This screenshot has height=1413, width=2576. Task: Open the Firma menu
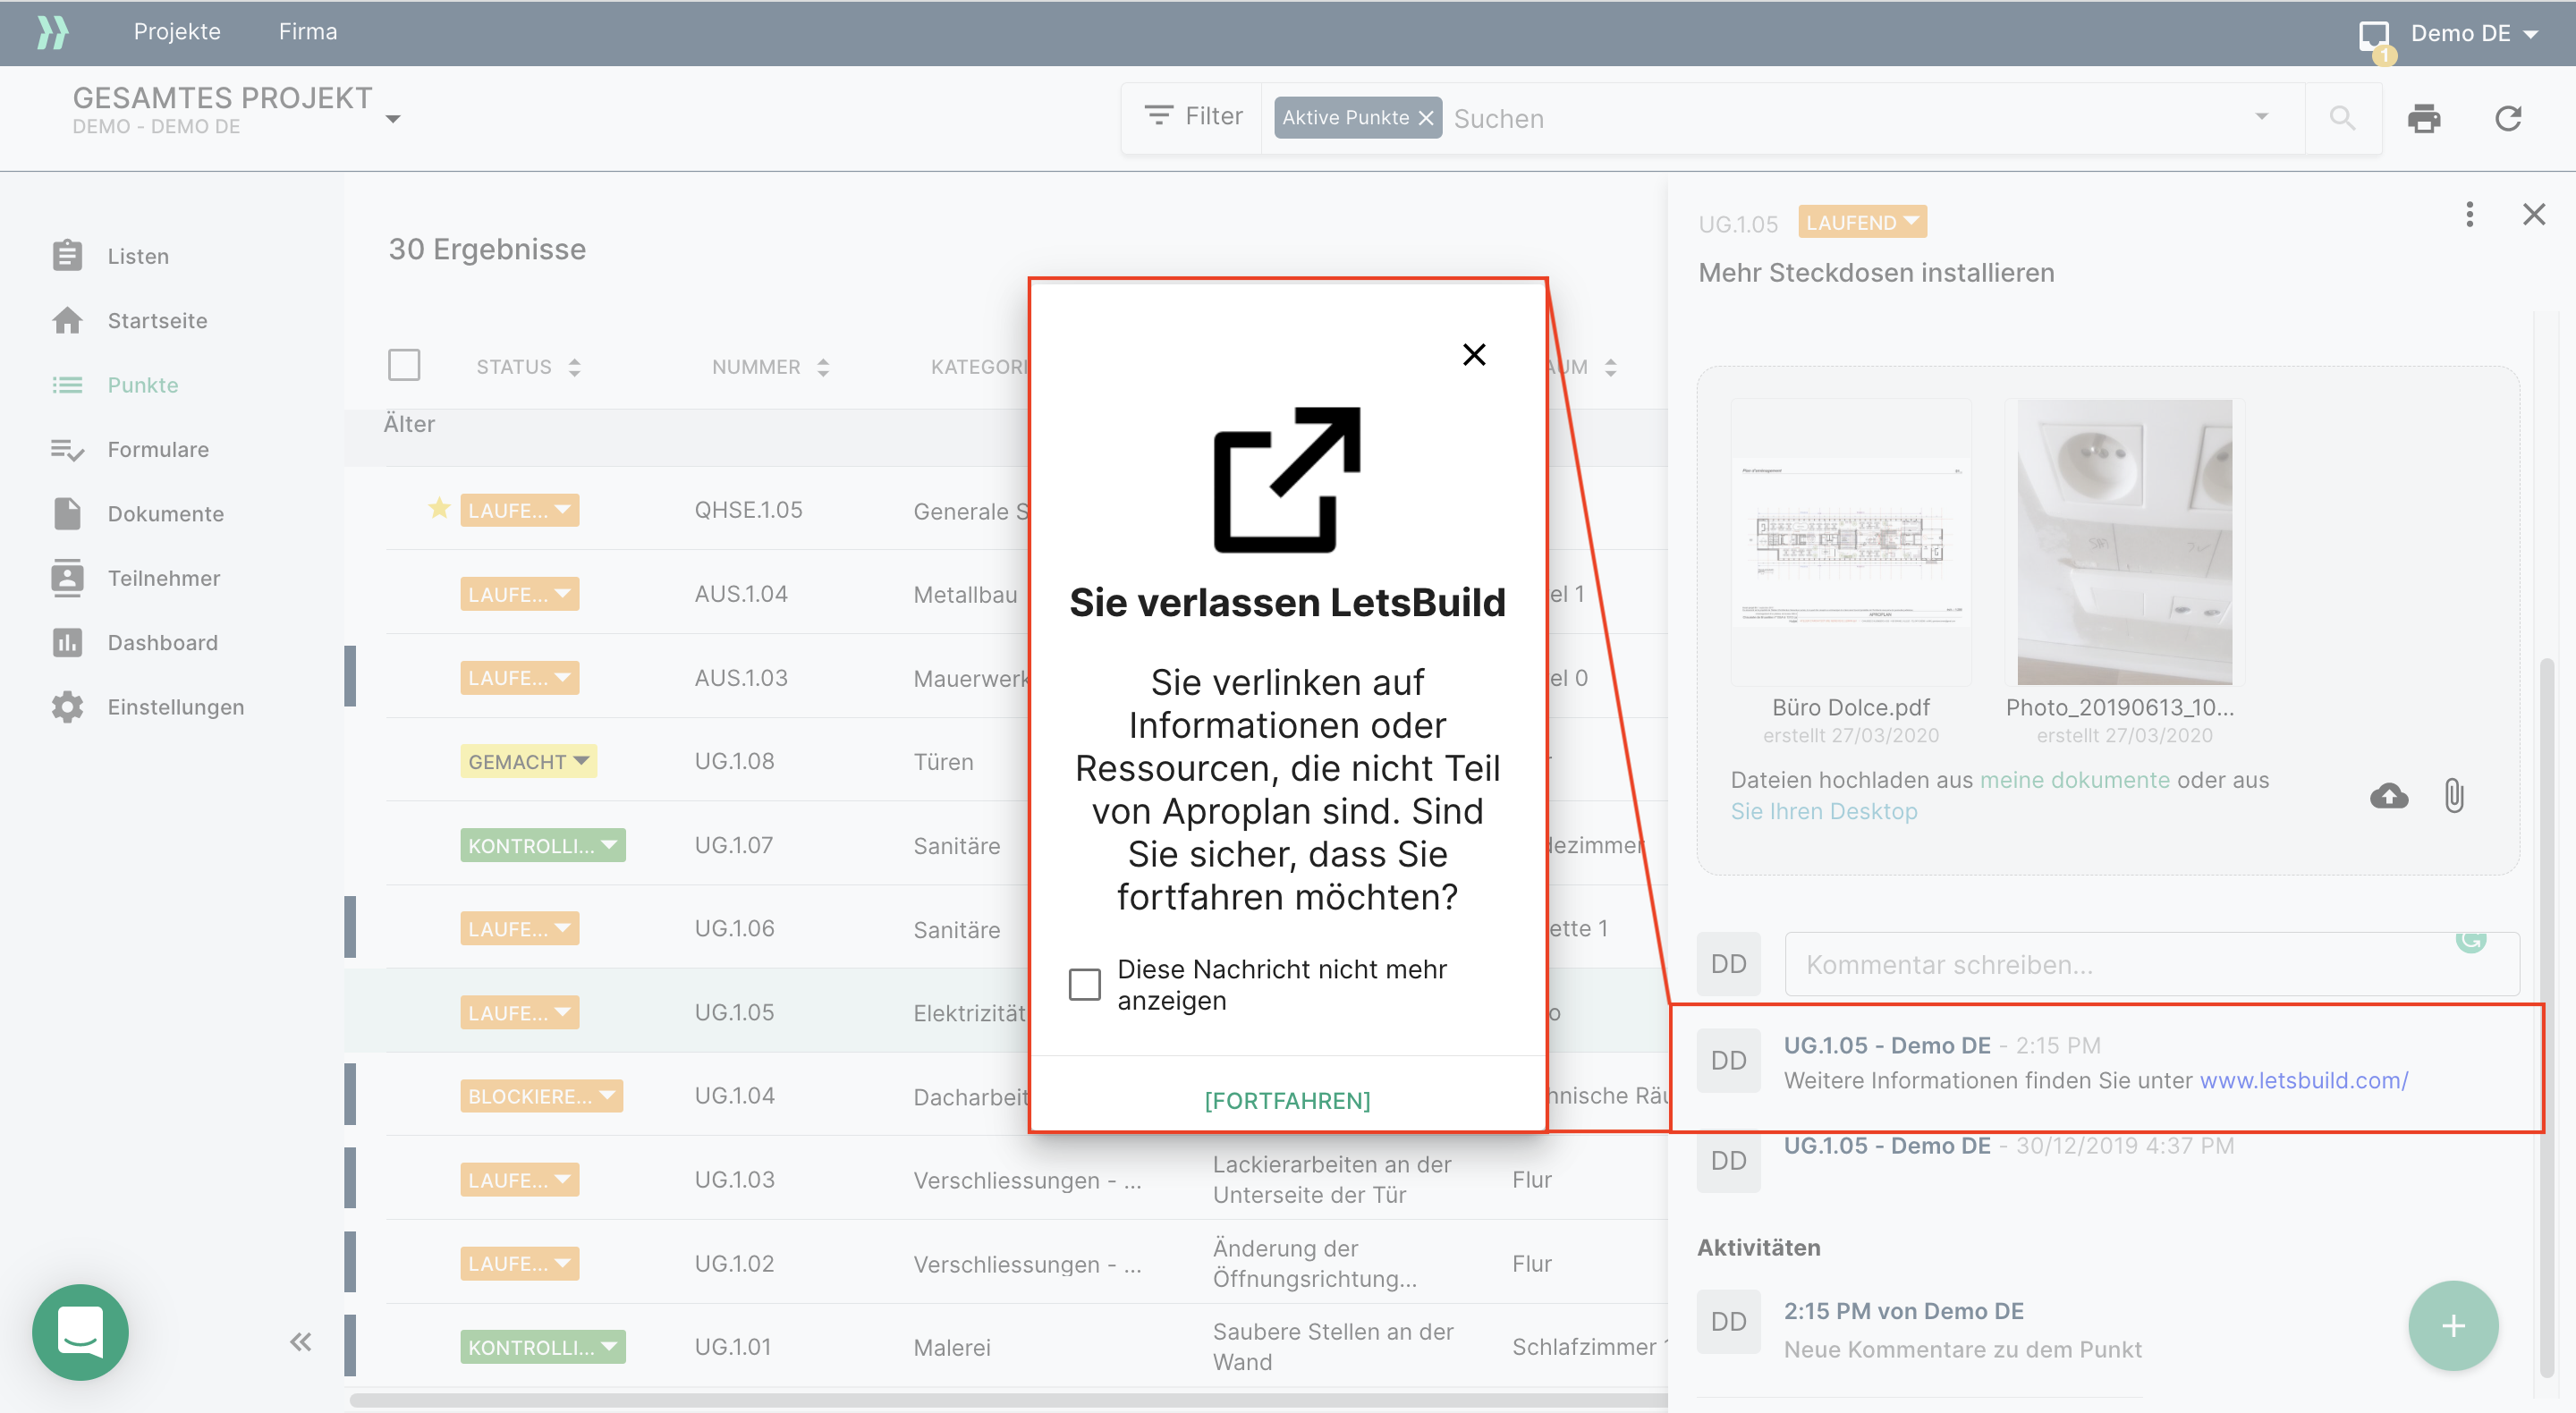click(x=308, y=31)
